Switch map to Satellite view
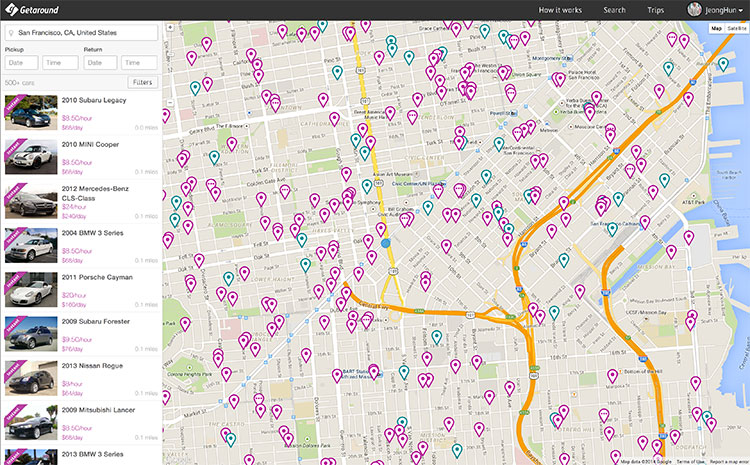The width and height of the screenshot is (750, 465). coord(737,29)
